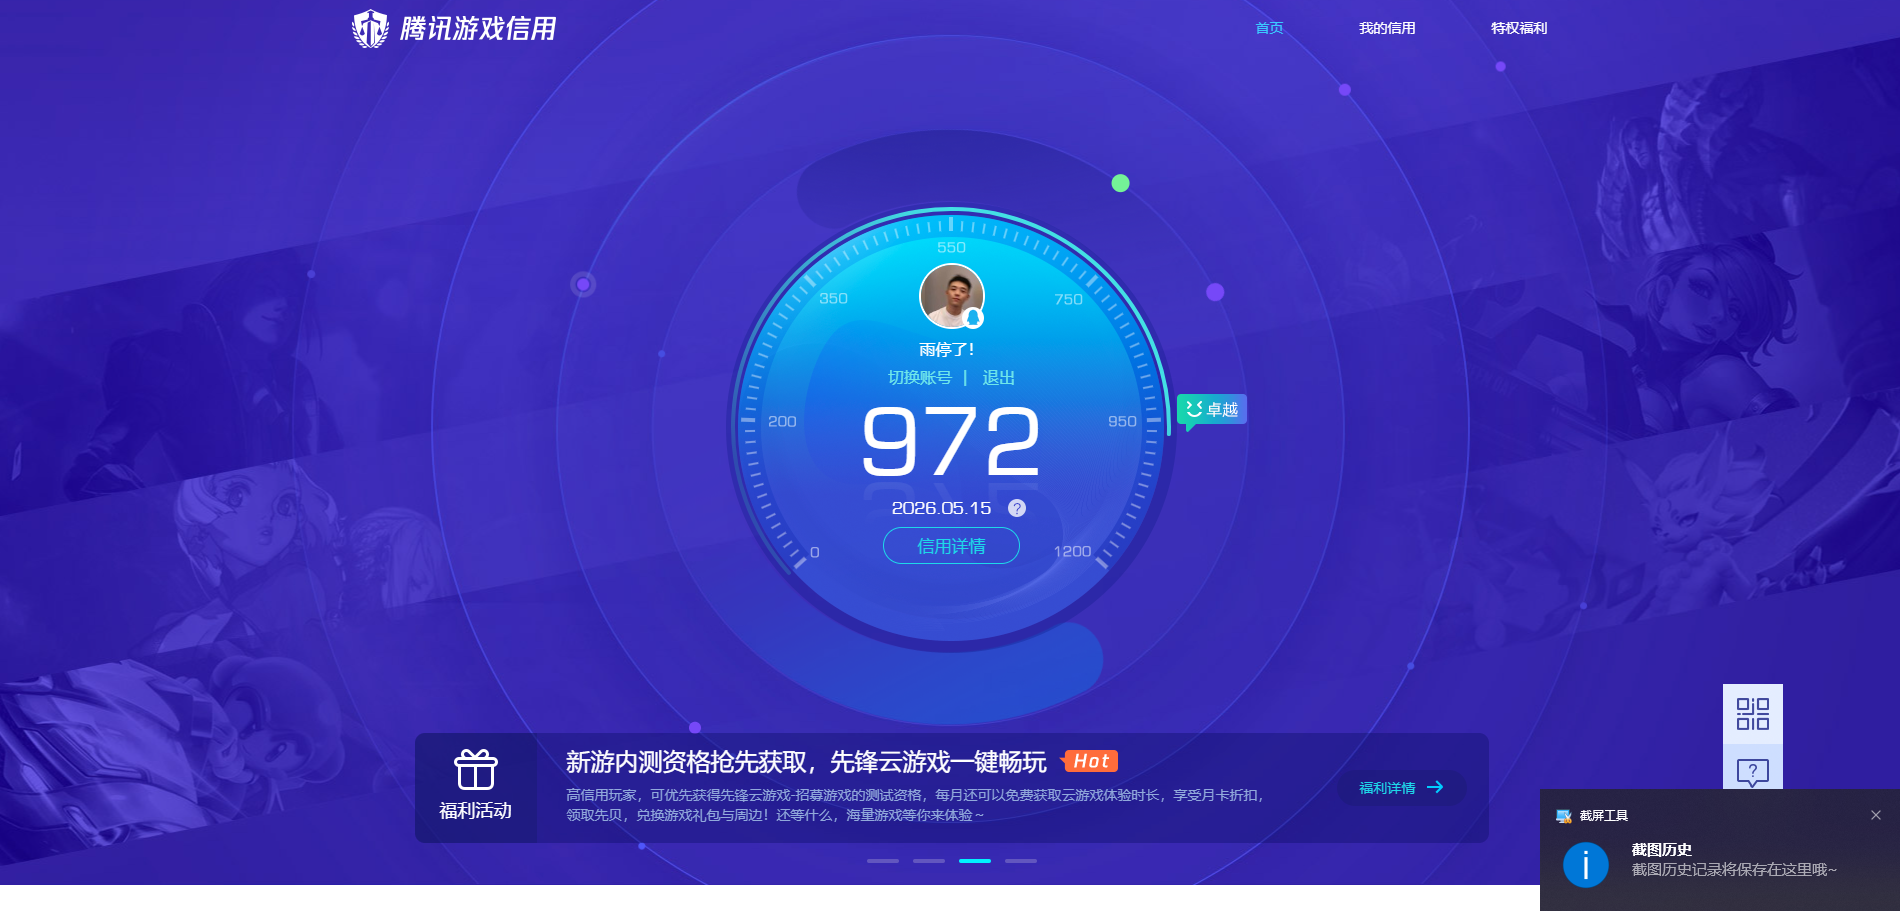Click the 卓越 credit level badge
The image size is (1900, 915).
[x=1212, y=410]
